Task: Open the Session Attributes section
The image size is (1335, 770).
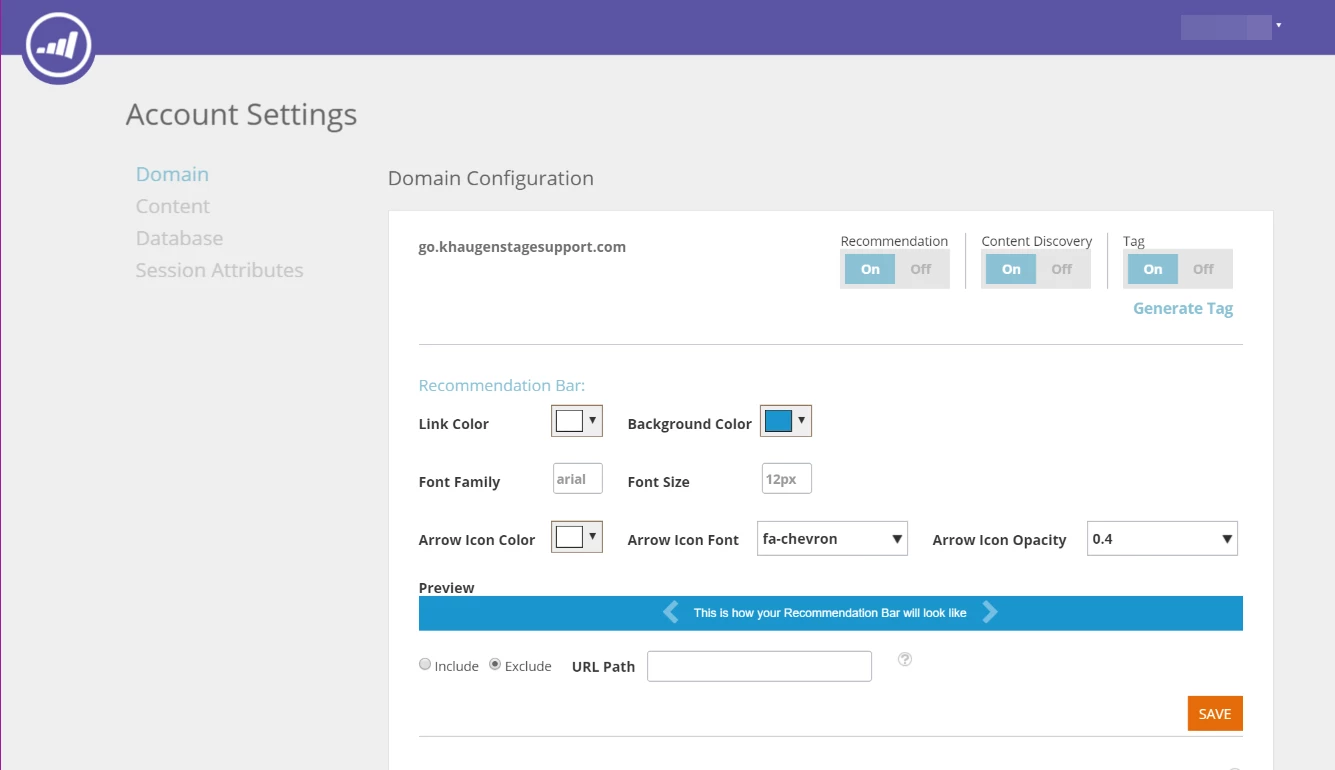Action: (220, 270)
